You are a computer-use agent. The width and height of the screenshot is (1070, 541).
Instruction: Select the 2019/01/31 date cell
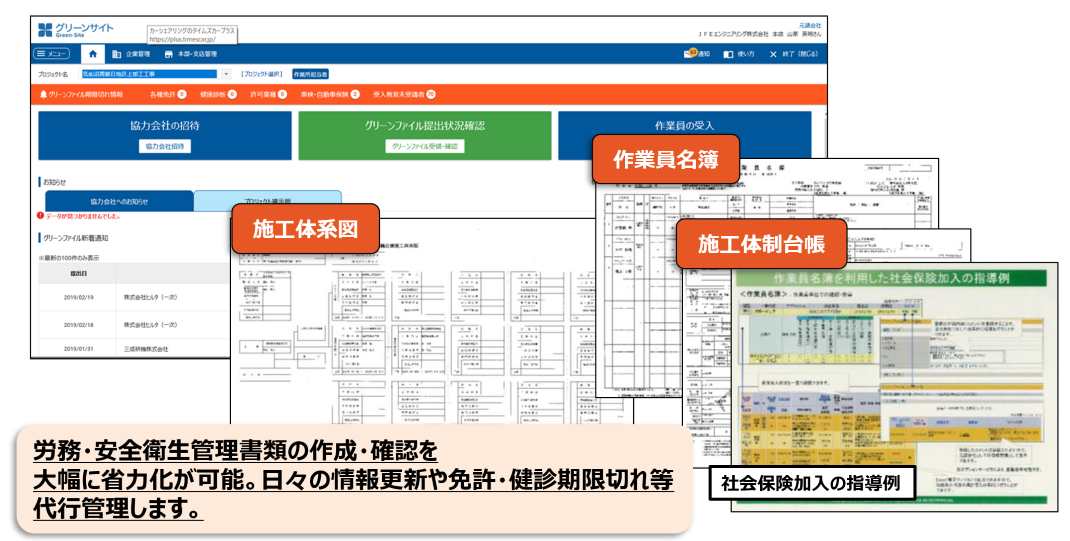tap(78, 349)
